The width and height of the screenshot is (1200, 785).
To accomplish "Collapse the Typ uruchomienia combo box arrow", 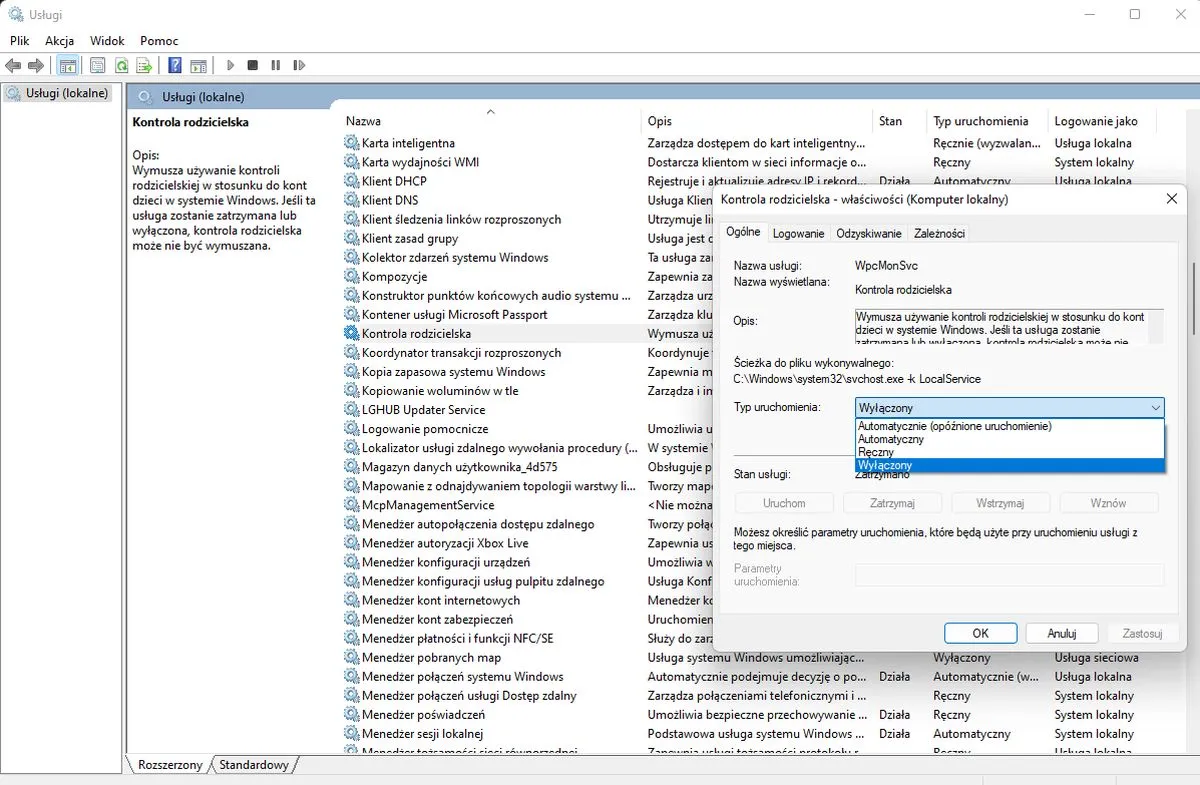I will [x=1155, y=408].
